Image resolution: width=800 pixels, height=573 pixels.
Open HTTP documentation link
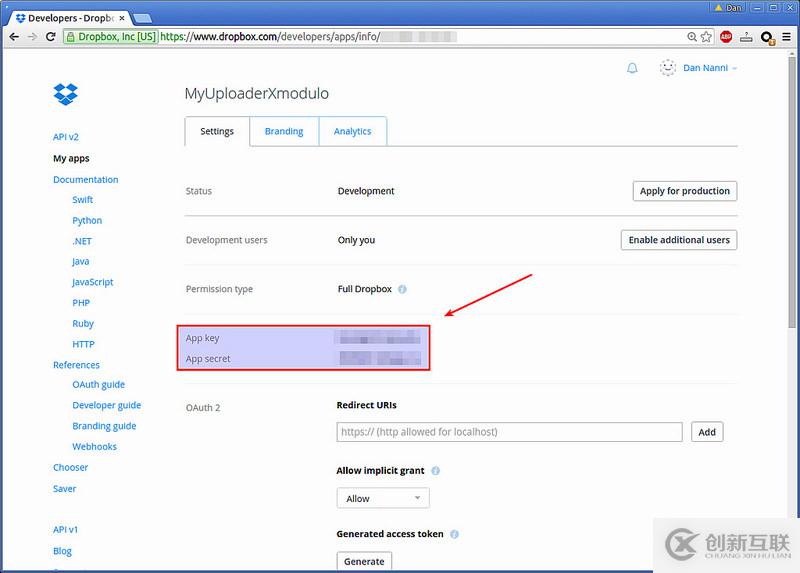pyautogui.click(x=83, y=344)
